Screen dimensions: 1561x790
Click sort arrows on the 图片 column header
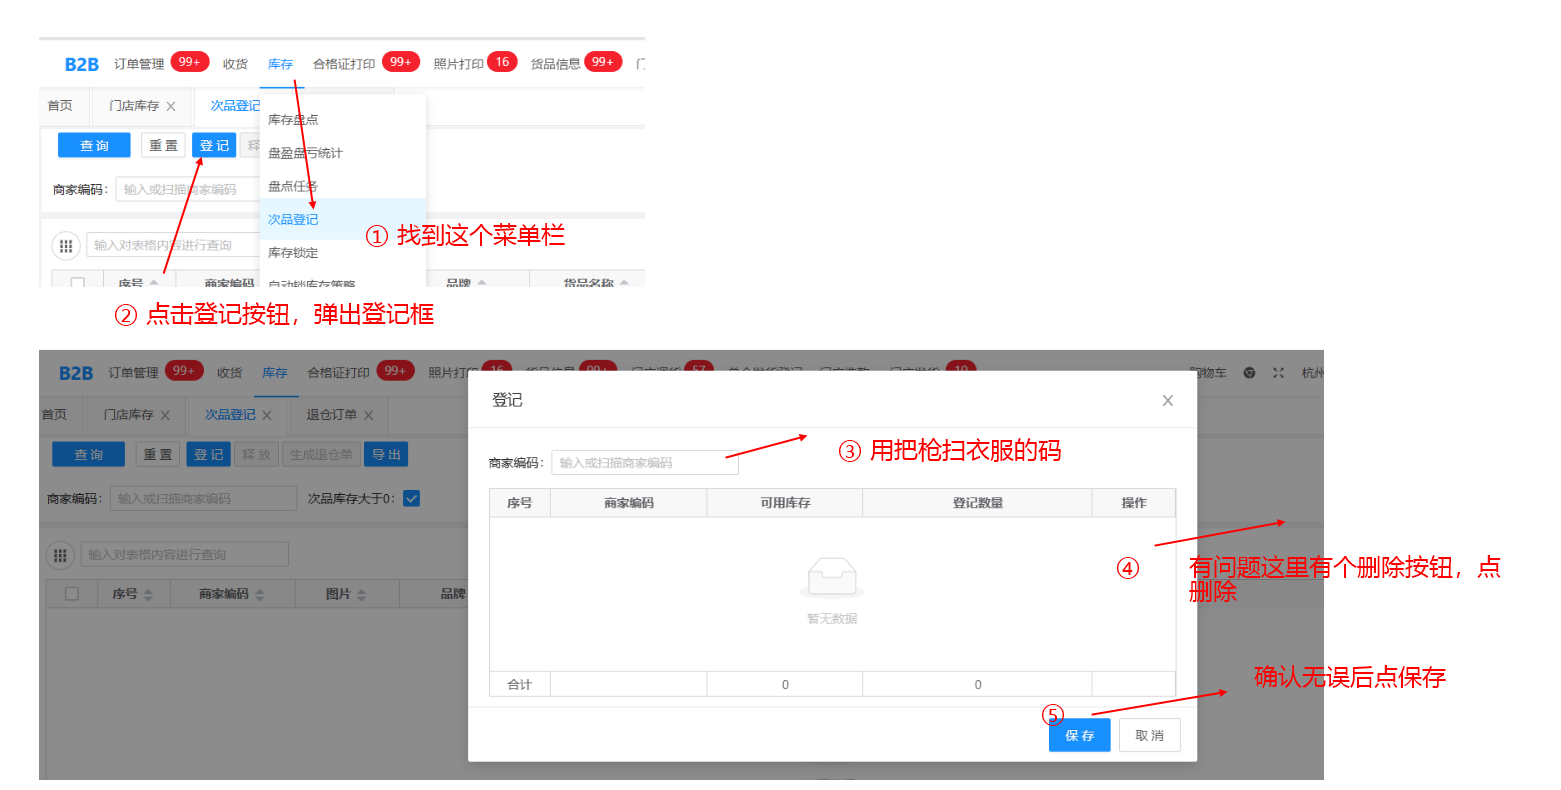point(361,595)
